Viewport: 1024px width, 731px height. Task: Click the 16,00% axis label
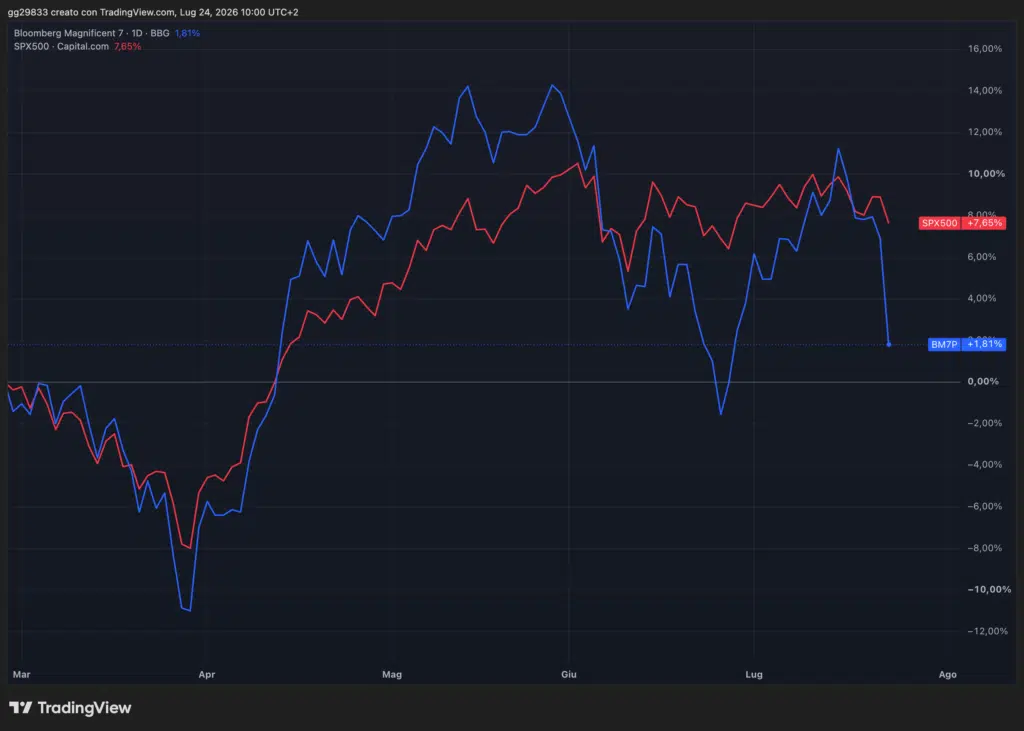pos(985,49)
